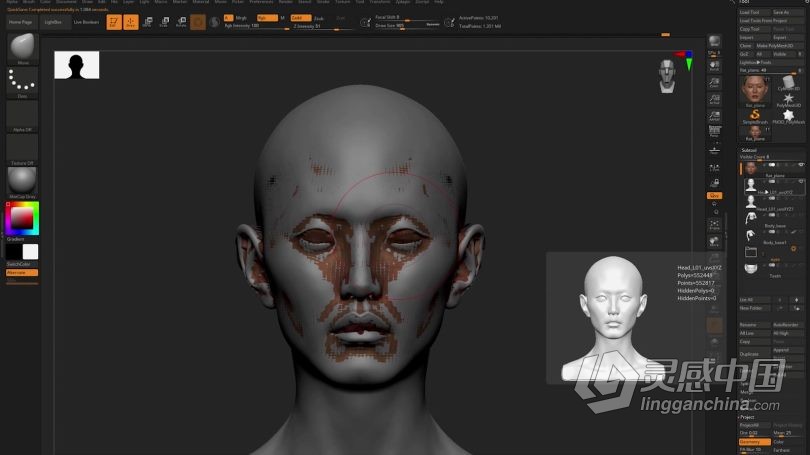Image resolution: width=810 pixels, height=455 pixels.
Task: Open Lightbox Tools browser
Action: point(771,62)
